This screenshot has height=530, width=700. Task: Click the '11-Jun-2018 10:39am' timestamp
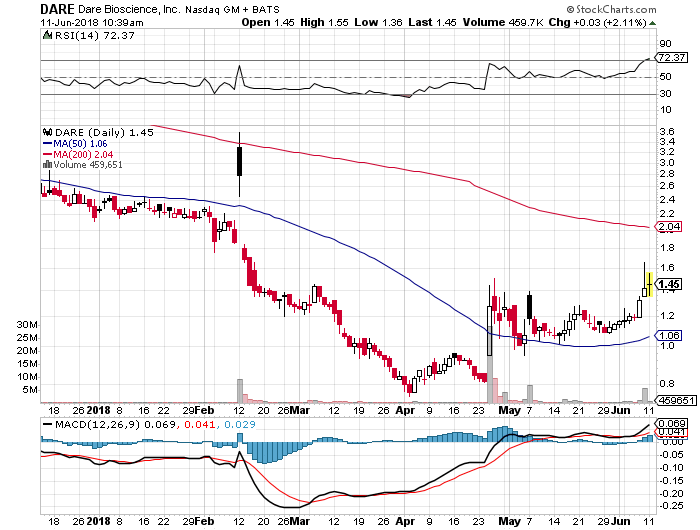coord(92,22)
